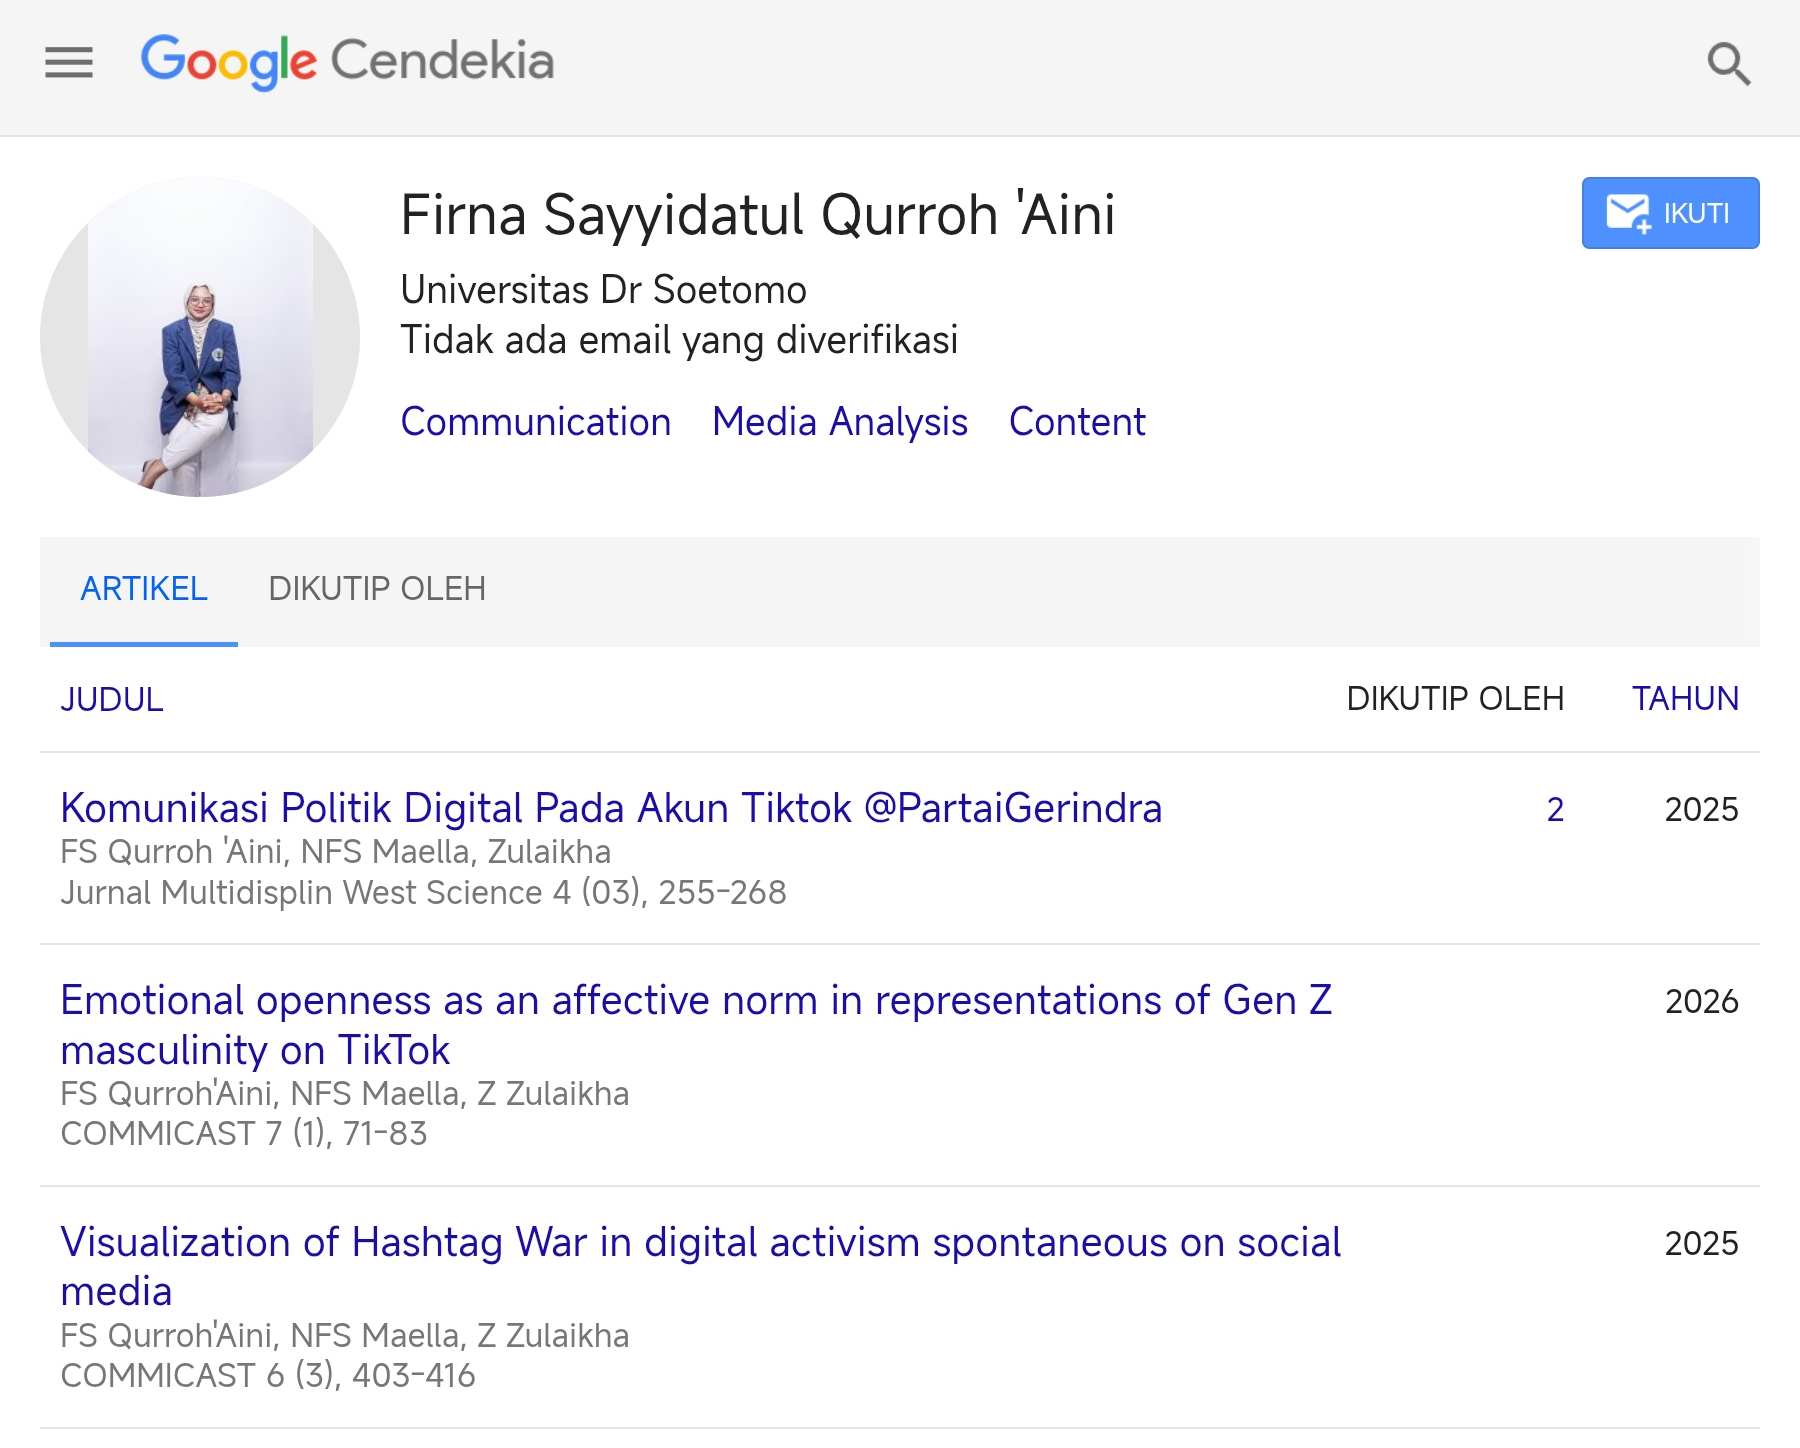
Task: Open the author's profile photo
Action: (200, 337)
